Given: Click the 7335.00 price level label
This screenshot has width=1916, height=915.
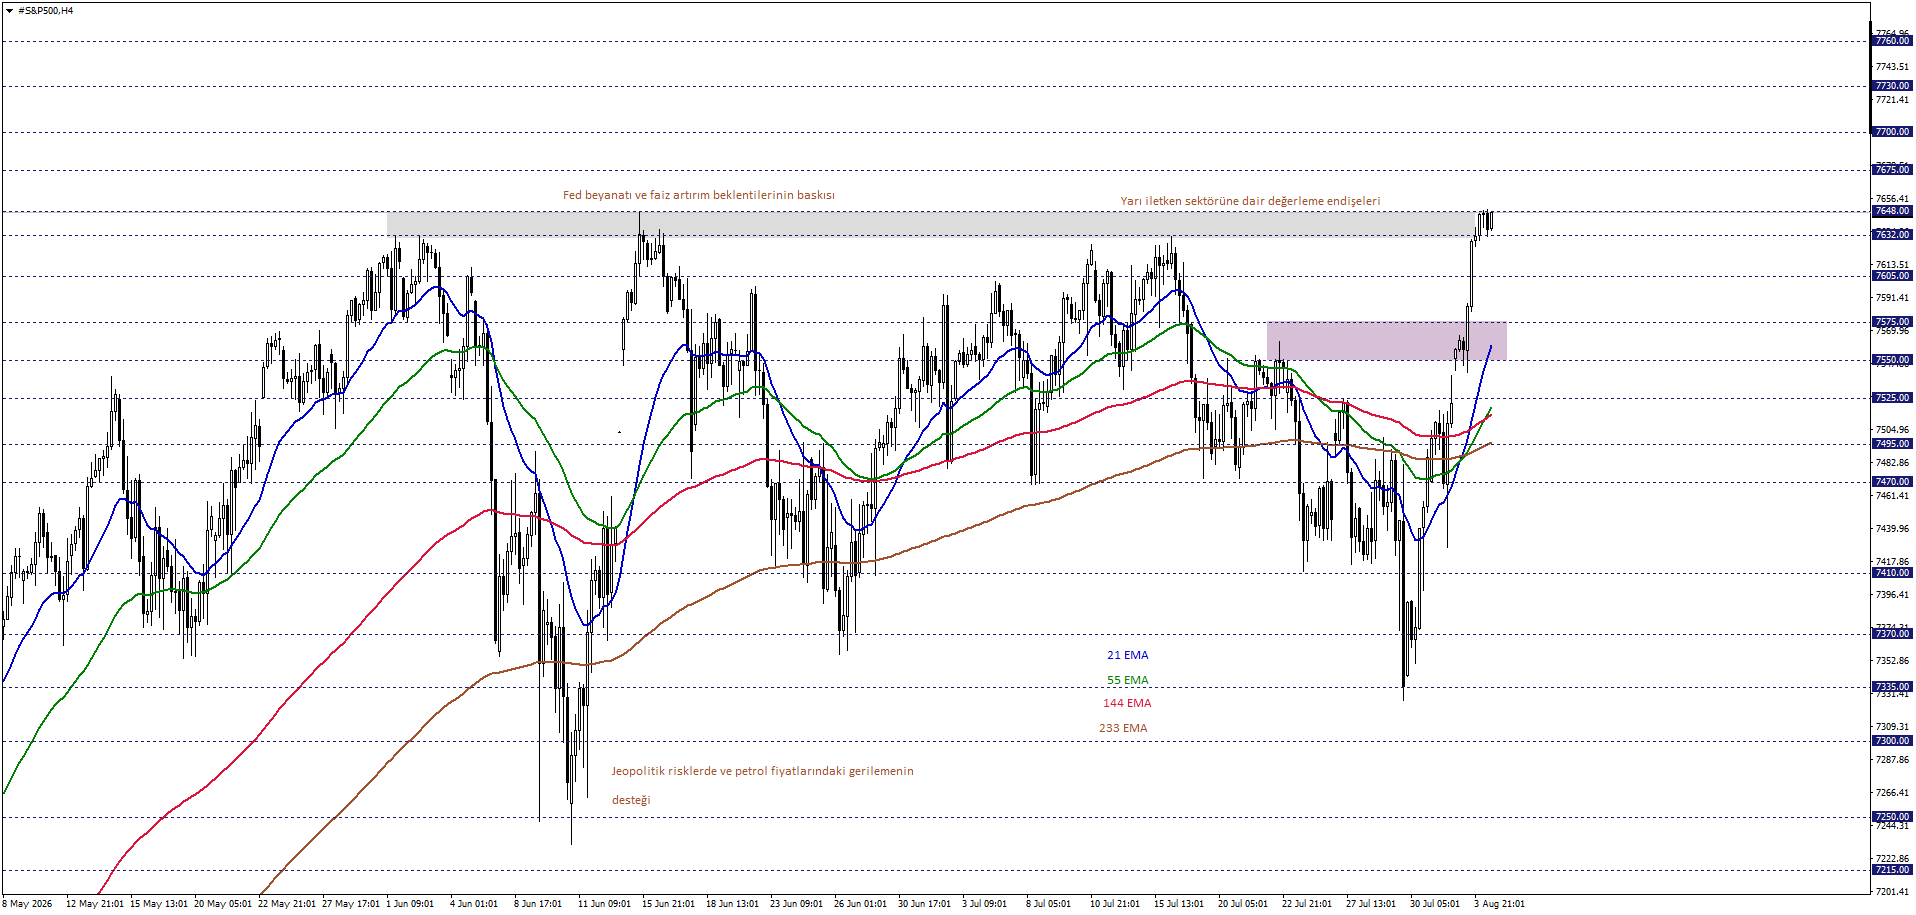Looking at the screenshot, I should coord(1892,687).
